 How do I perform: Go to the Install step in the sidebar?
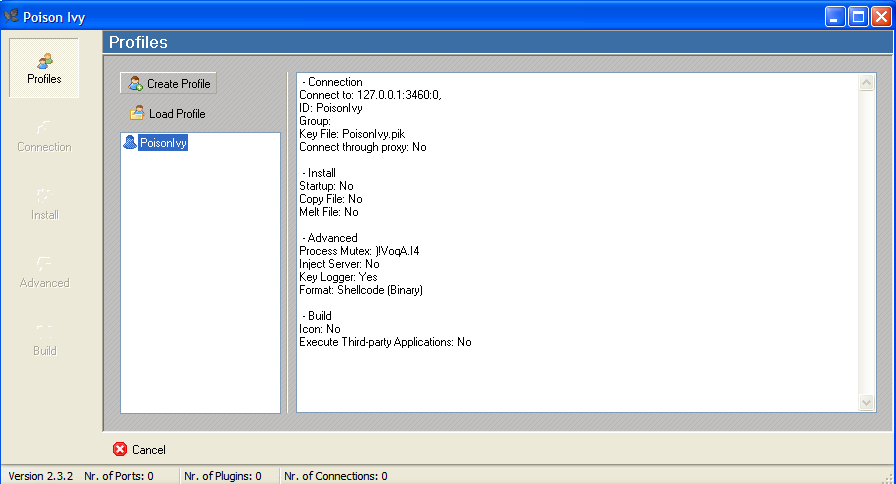click(x=44, y=204)
